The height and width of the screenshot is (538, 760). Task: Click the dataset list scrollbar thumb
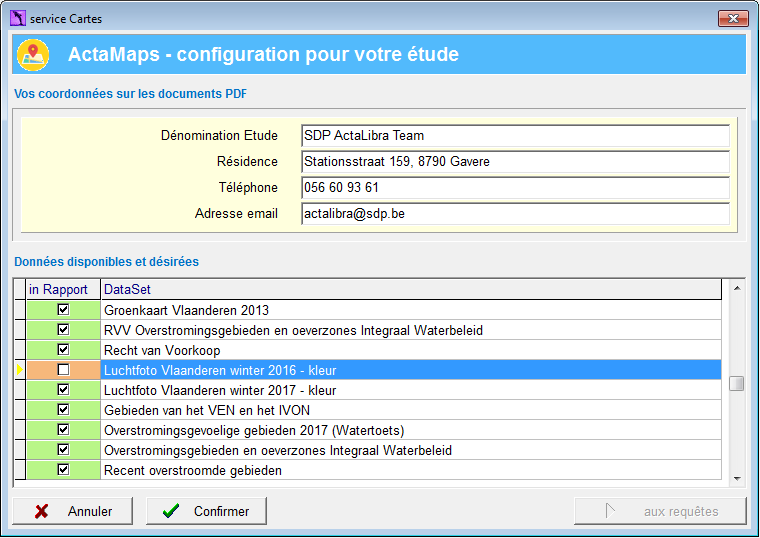[737, 383]
